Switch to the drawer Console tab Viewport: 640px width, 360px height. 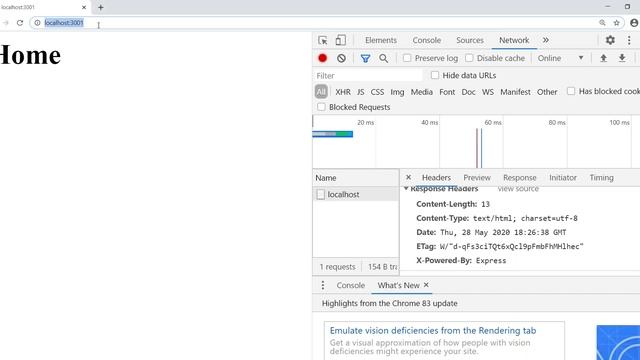(351, 285)
